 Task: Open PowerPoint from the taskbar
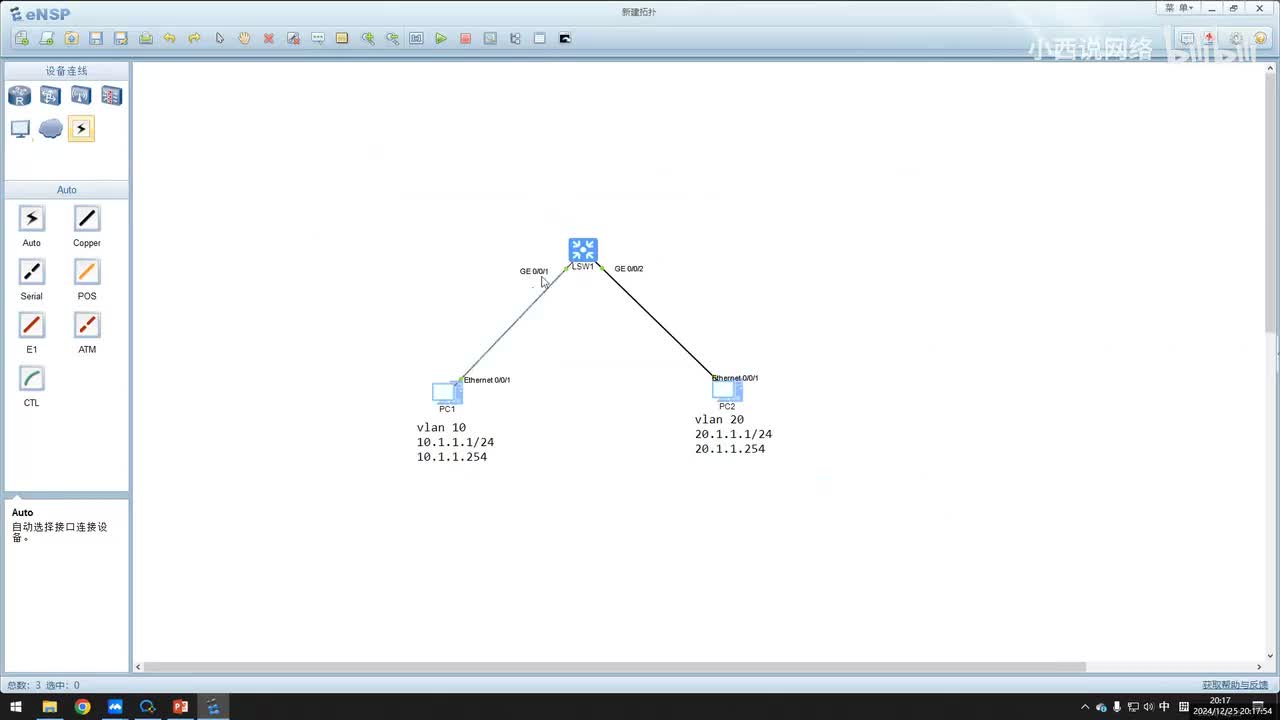pyautogui.click(x=180, y=707)
